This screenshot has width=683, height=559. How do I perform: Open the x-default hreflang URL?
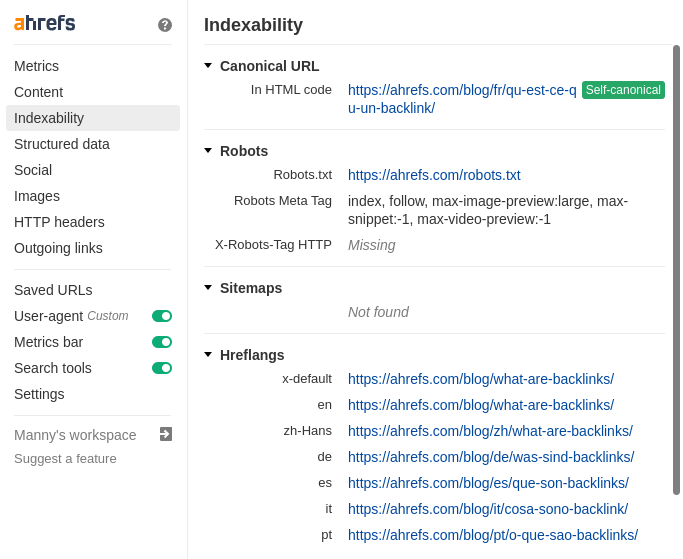point(481,379)
